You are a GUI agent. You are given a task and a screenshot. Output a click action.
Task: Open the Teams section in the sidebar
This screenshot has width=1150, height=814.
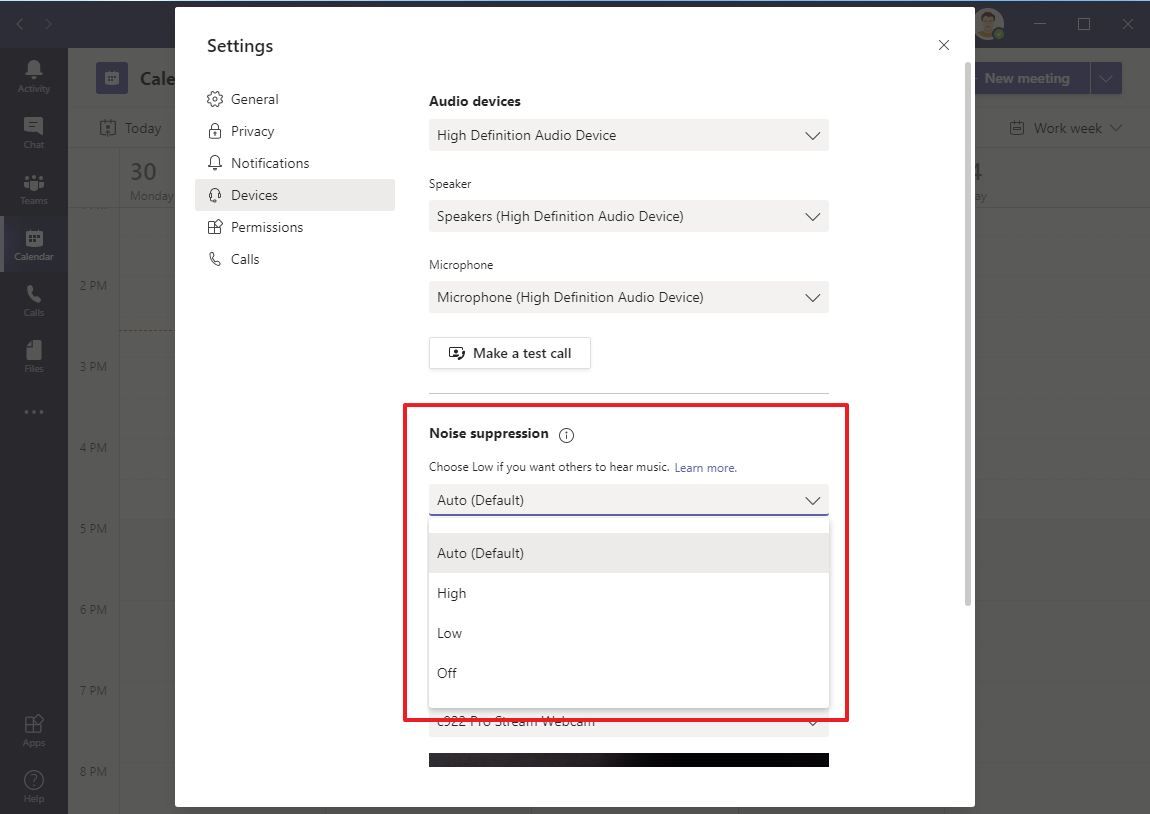pos(33,187)
